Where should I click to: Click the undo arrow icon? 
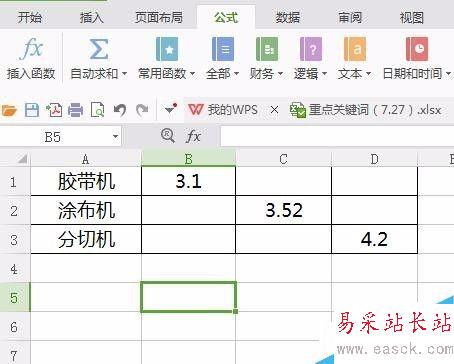(120, 110)
